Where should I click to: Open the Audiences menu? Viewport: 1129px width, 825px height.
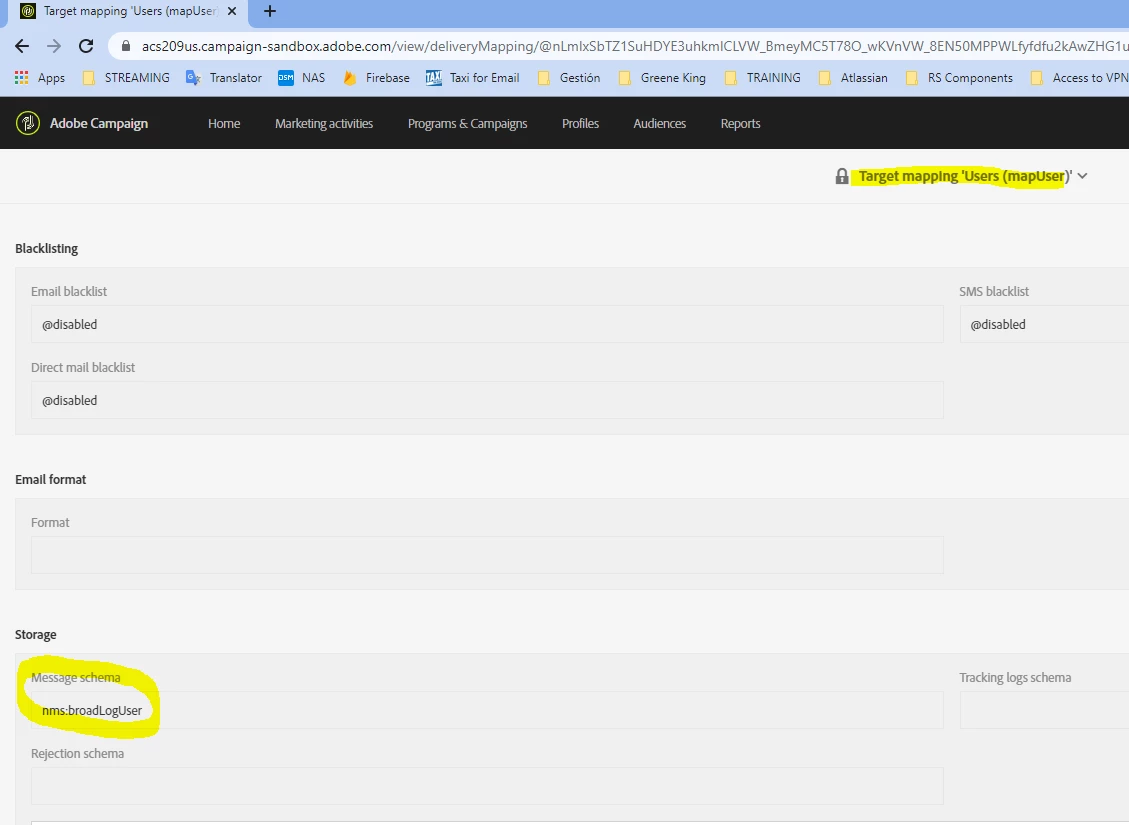tap(660, 123)
